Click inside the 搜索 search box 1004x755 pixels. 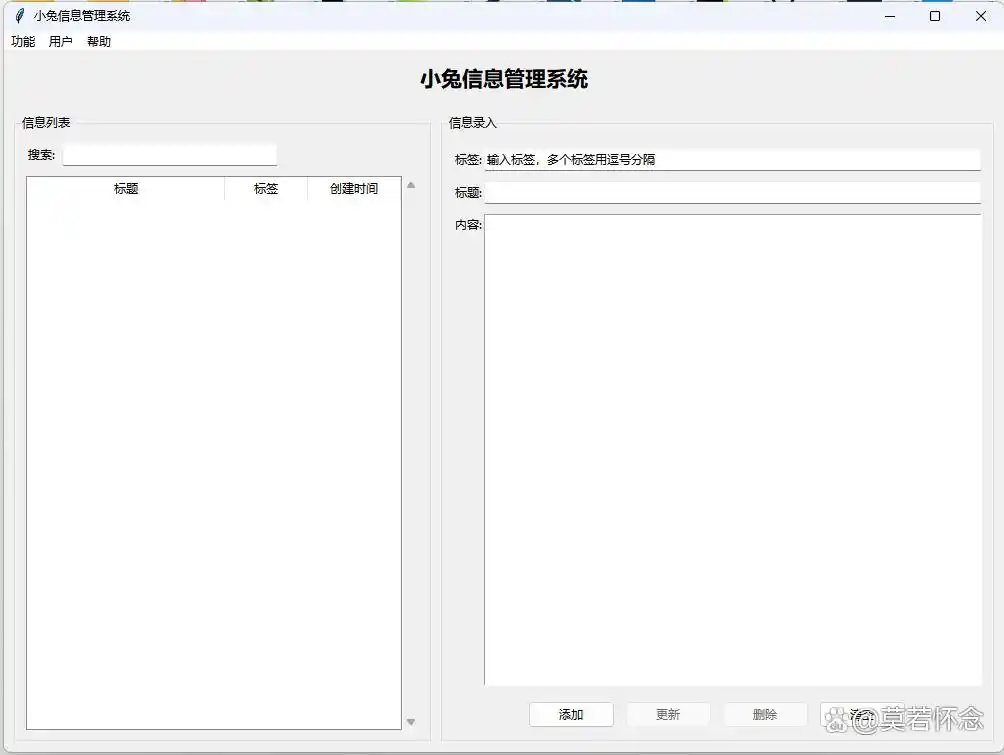(x=169, y=154)
